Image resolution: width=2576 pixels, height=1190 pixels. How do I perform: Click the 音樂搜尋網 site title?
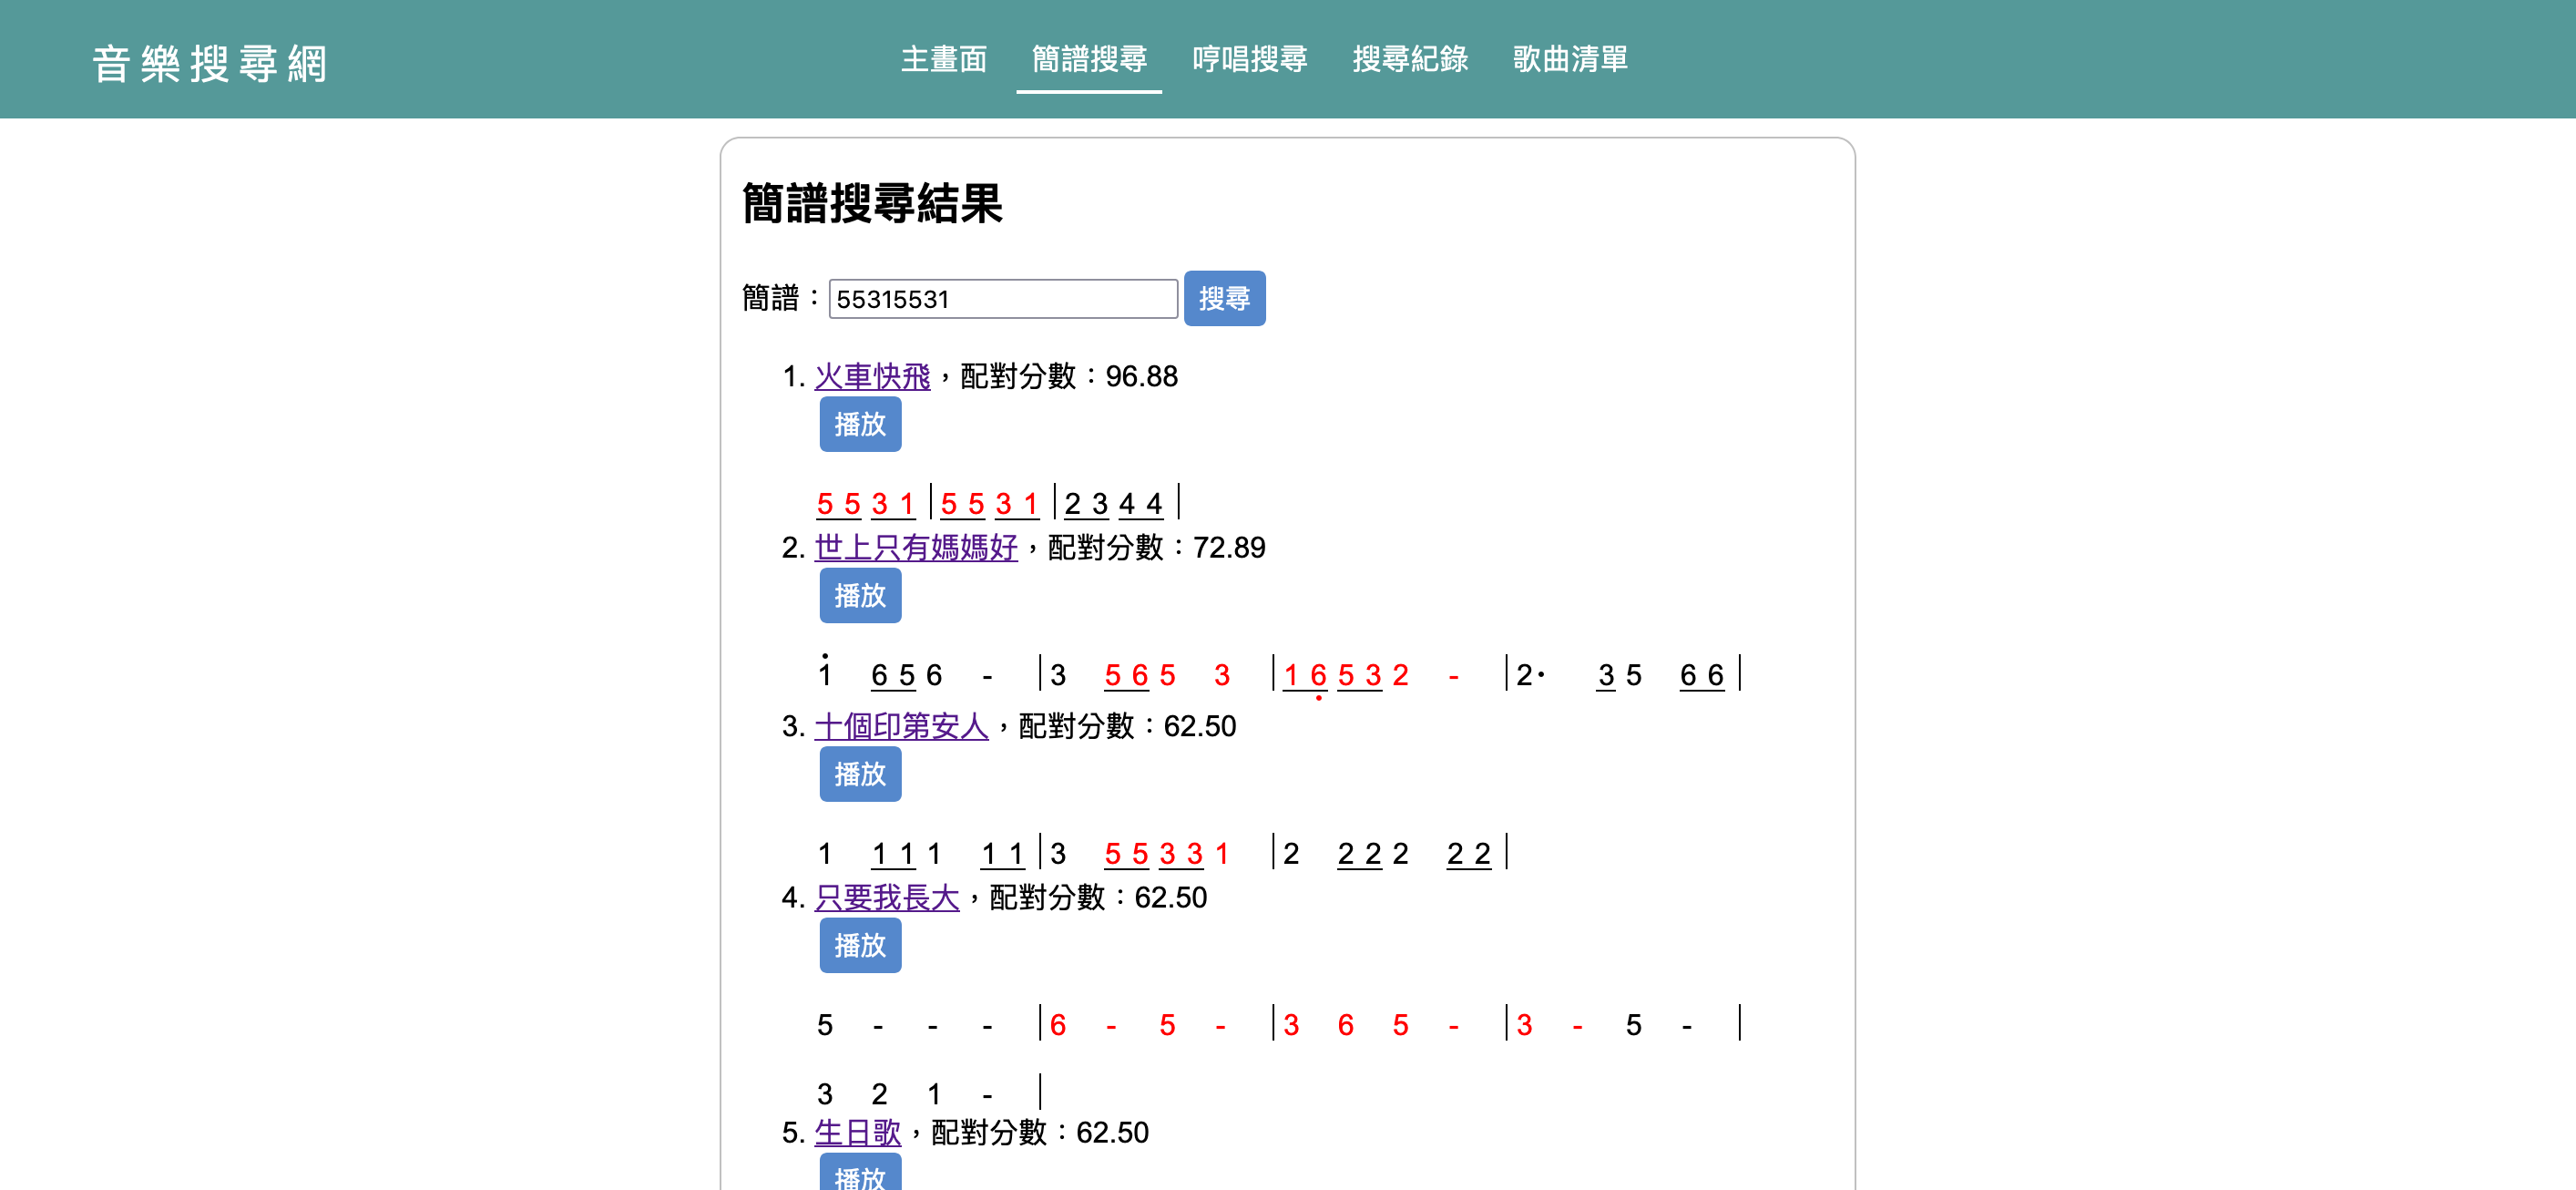tap(210, 63)
